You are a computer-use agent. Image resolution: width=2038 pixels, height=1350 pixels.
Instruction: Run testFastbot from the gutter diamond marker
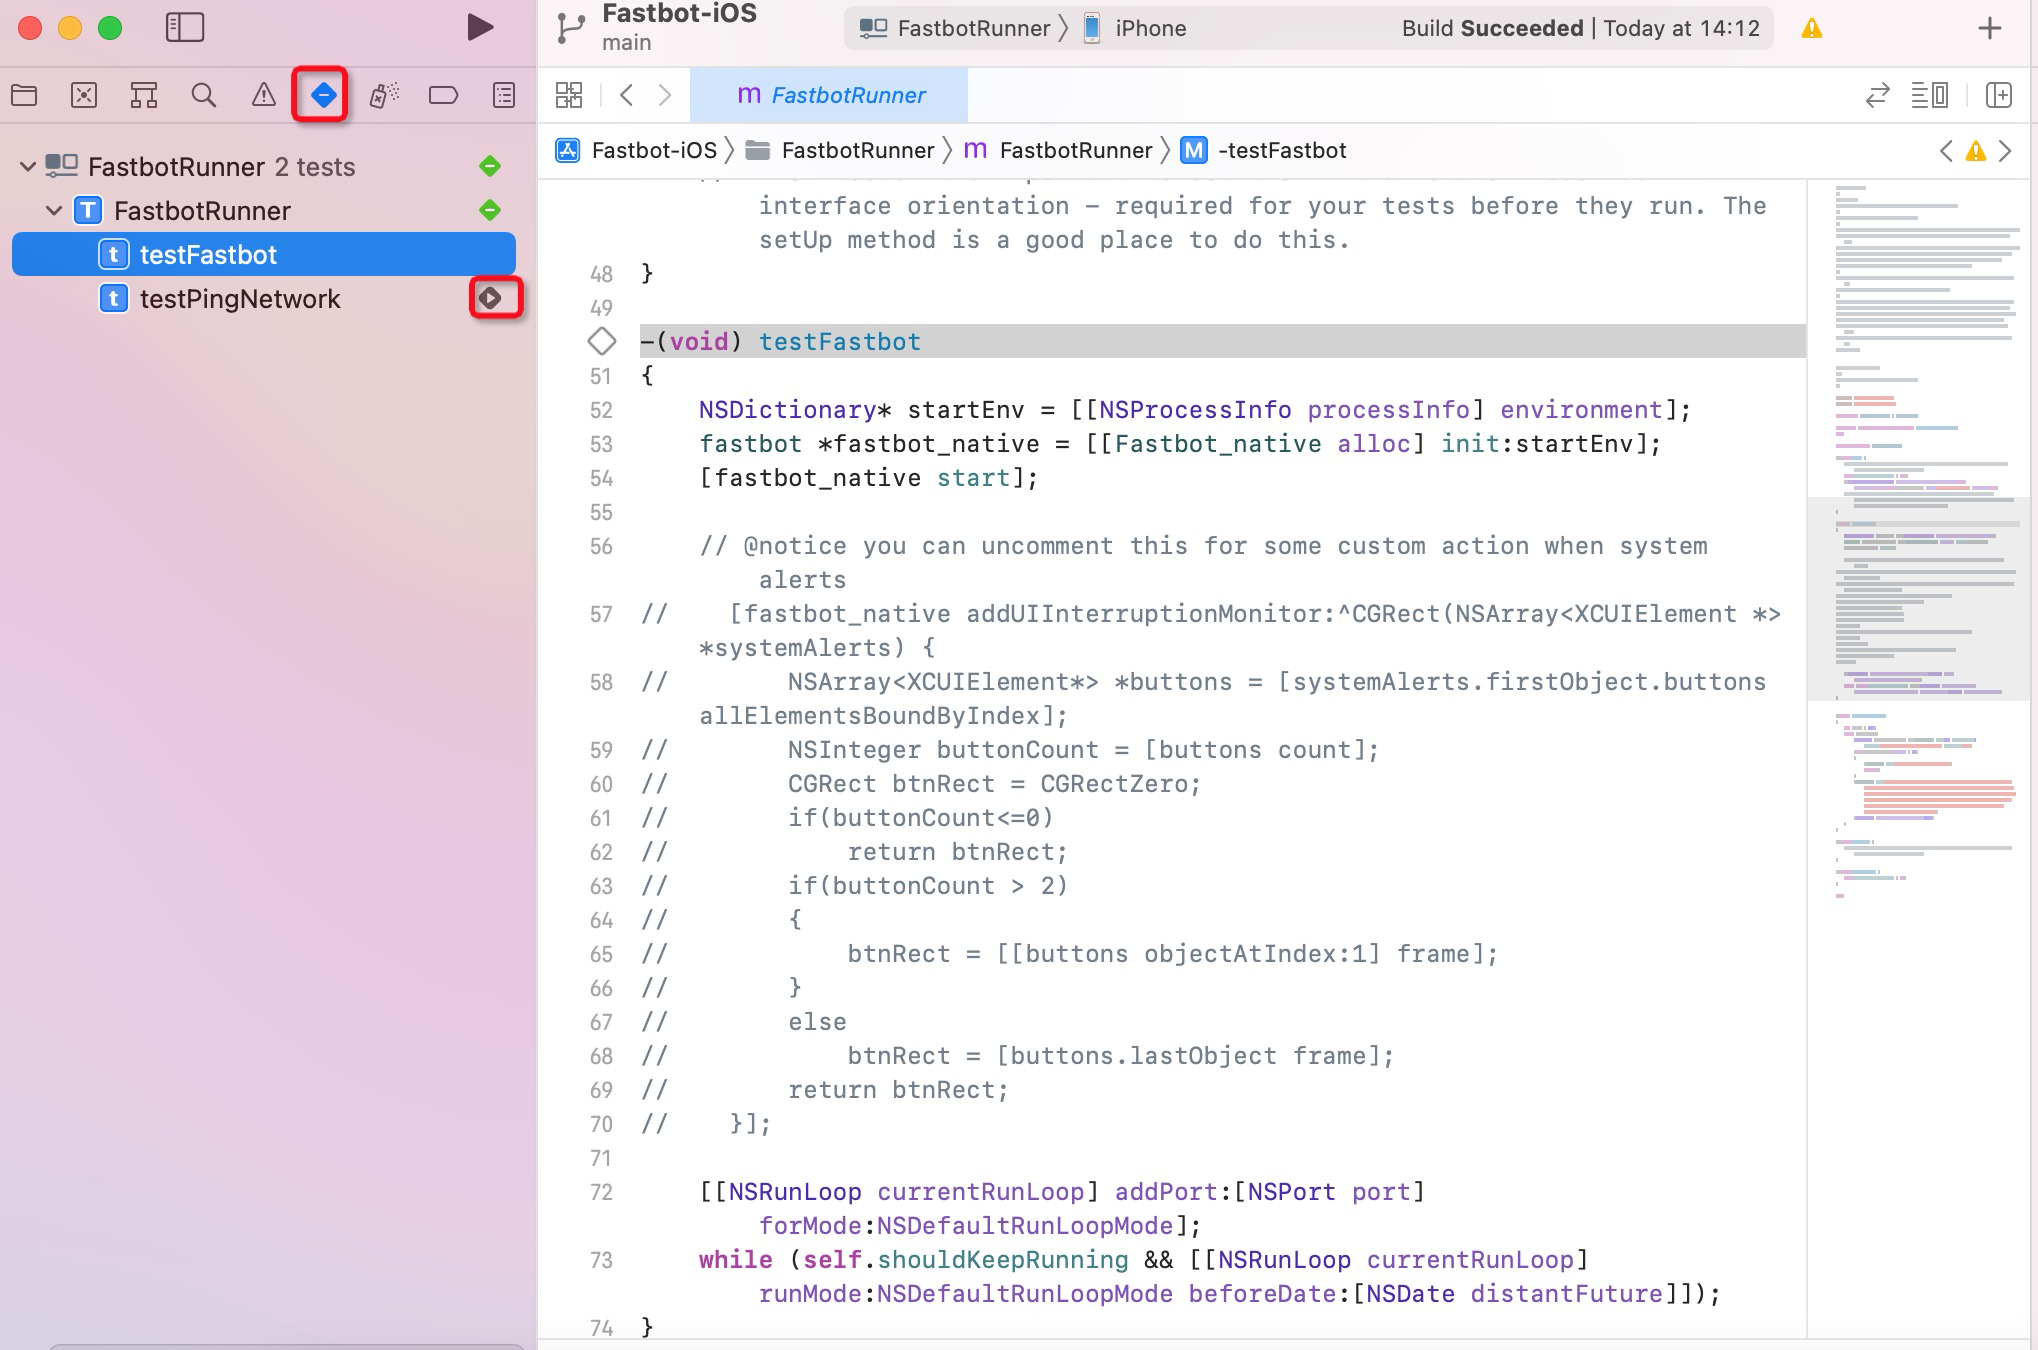602,341
